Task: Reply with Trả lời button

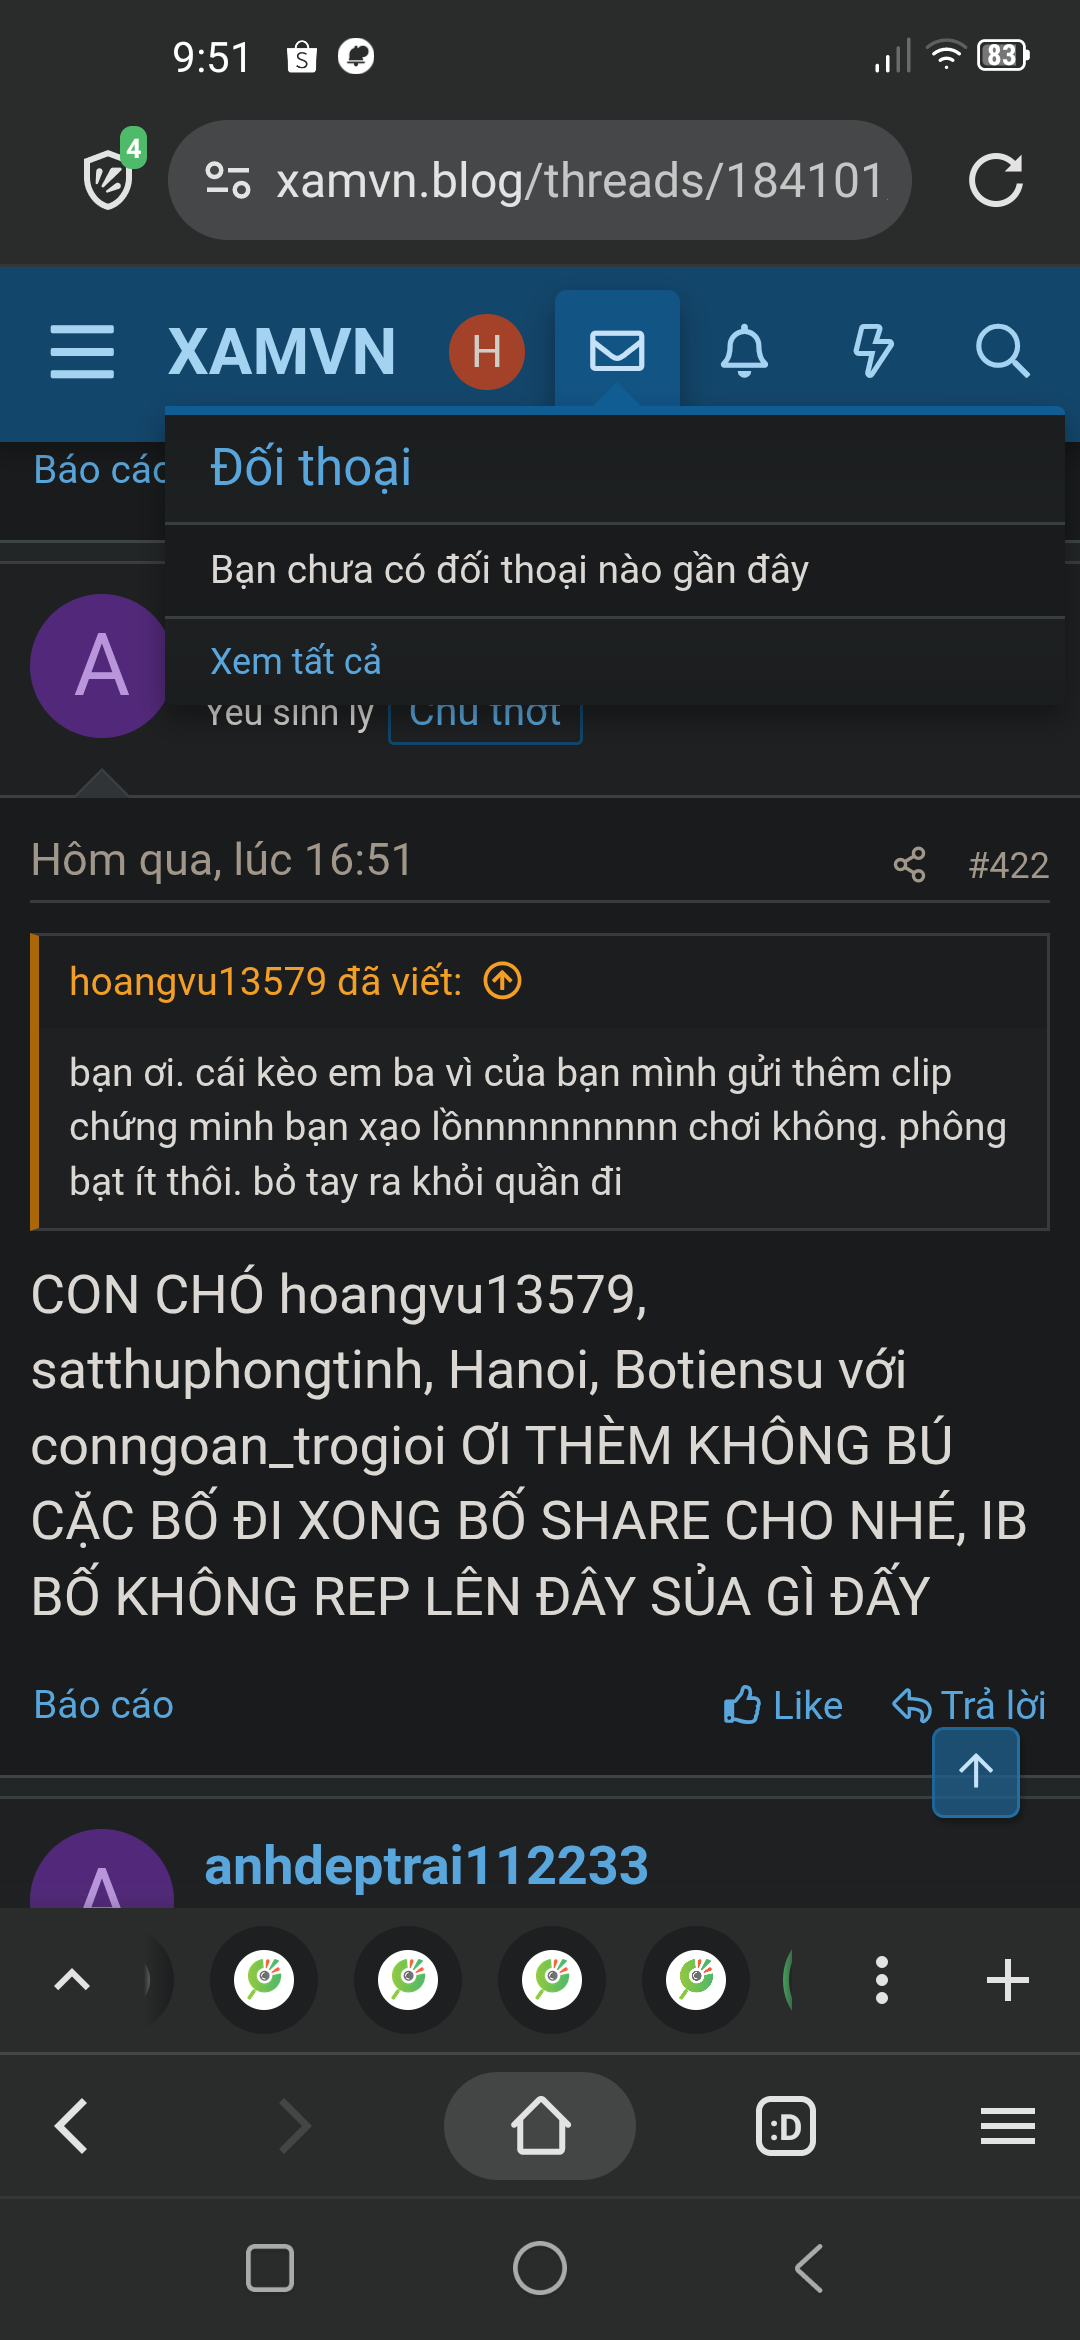Action: point(968,1705)
